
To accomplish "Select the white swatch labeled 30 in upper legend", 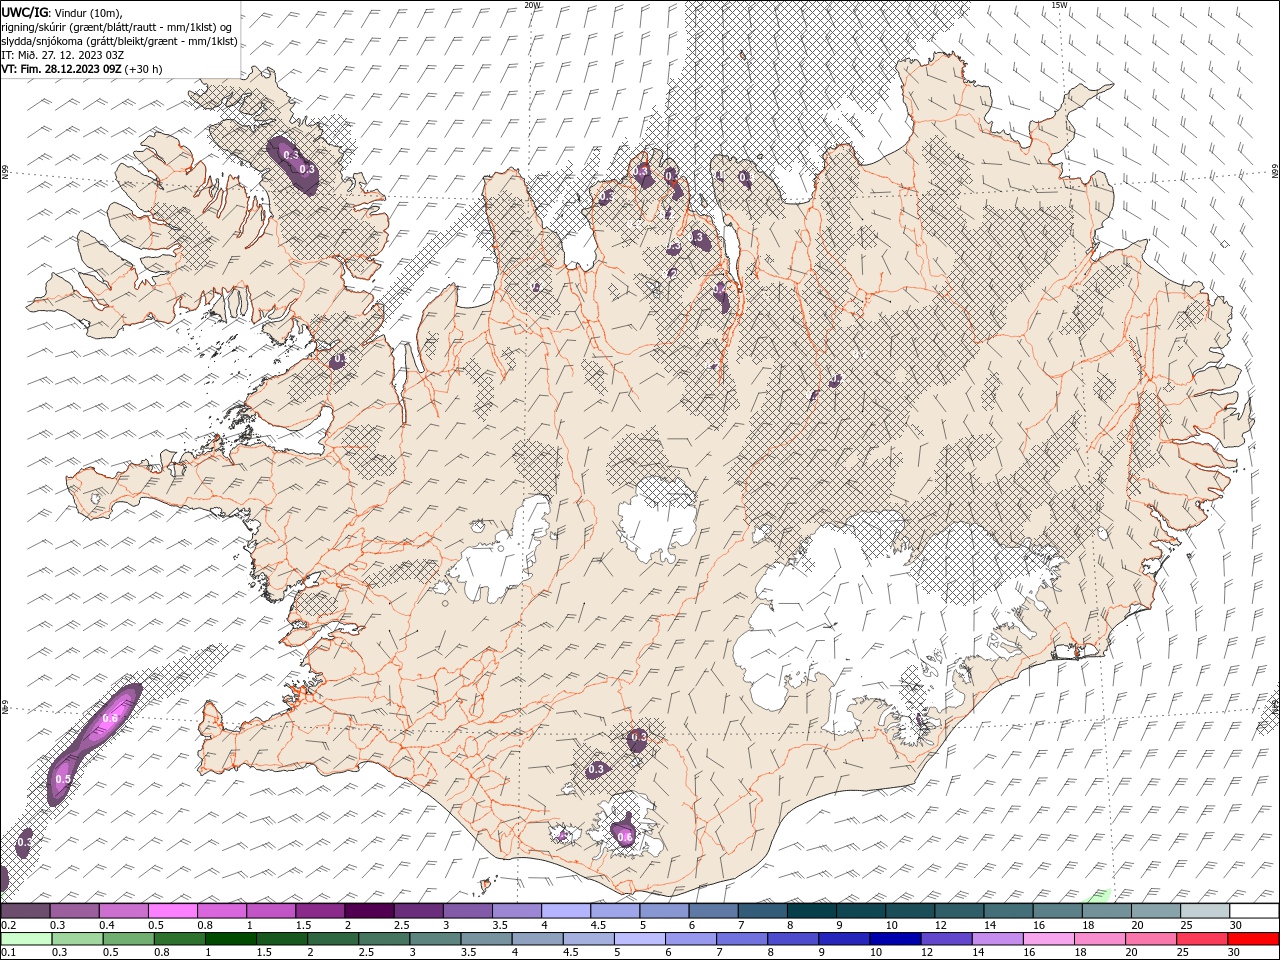I will click(1253, 911).
